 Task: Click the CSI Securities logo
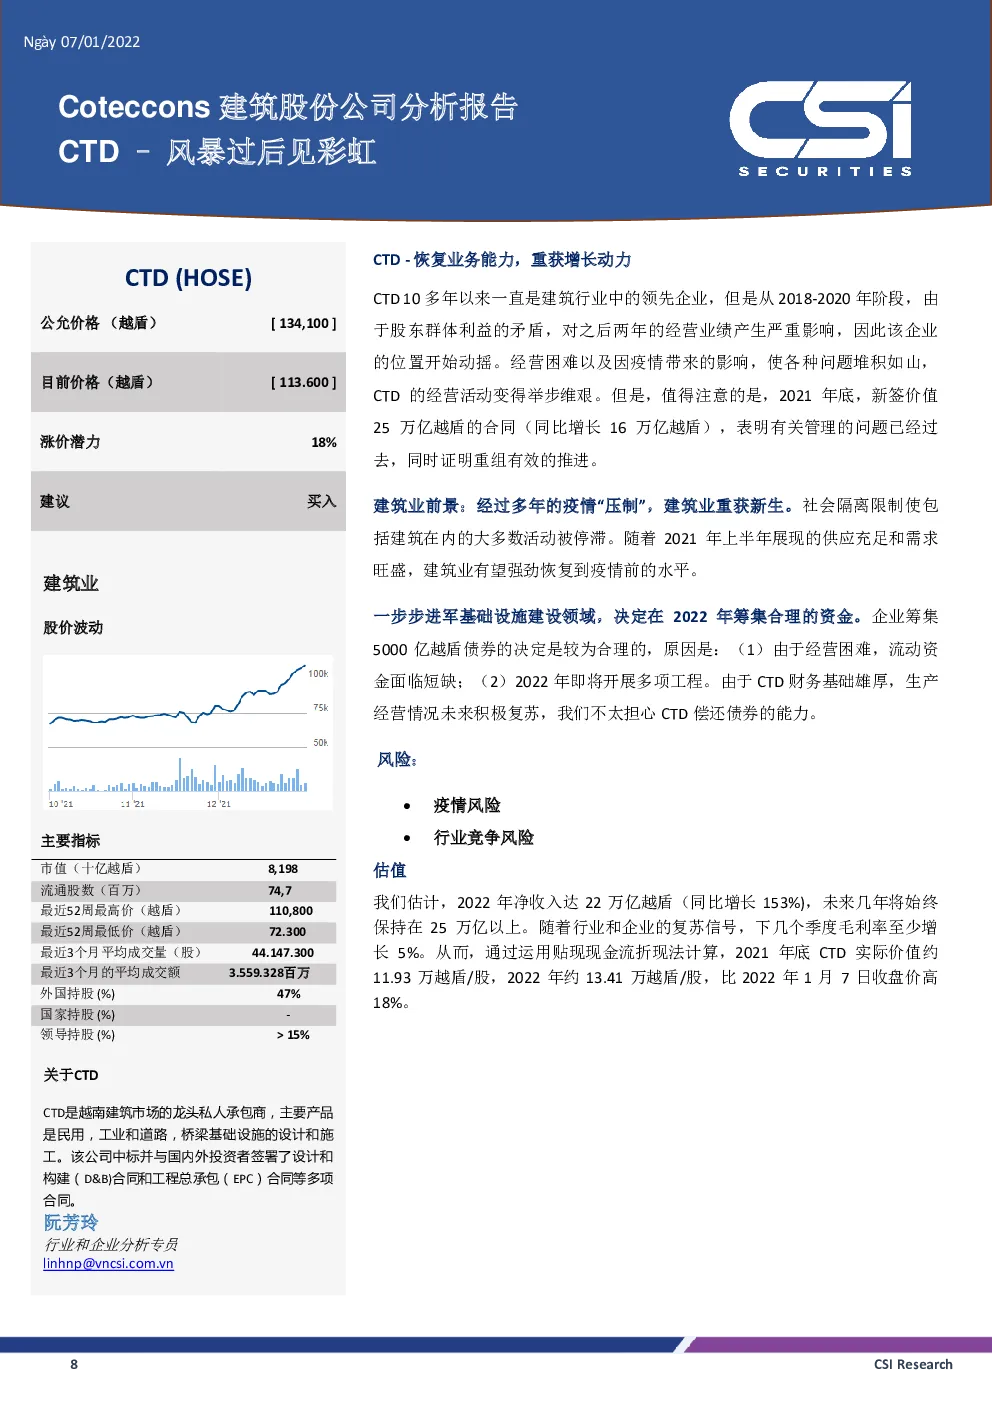[x=822, y=129]
